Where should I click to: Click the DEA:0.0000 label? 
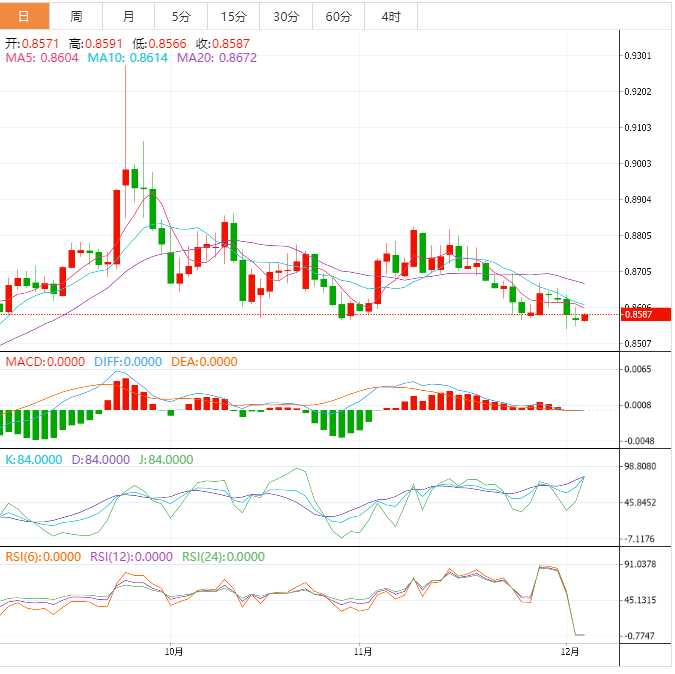click(x=204, y=362)
